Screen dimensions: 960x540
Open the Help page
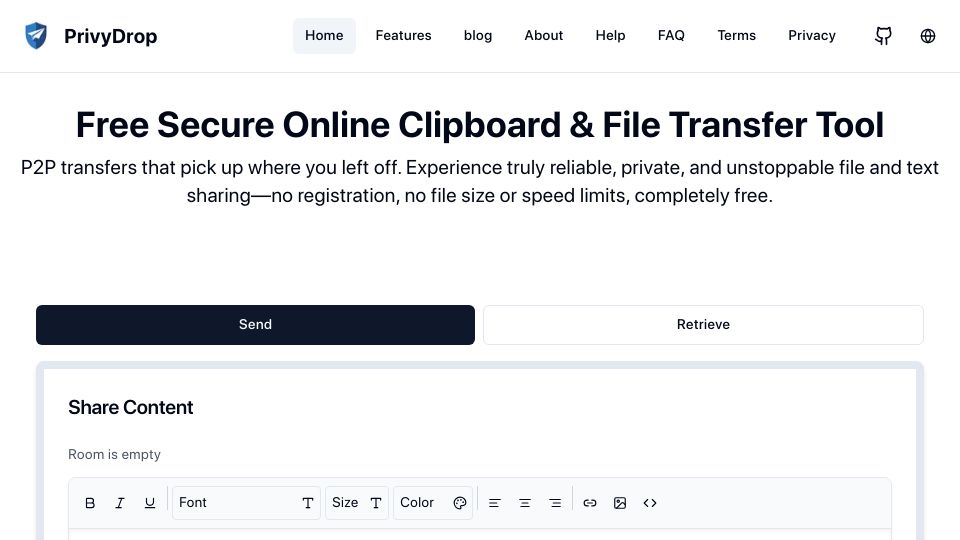click(610, 36)
